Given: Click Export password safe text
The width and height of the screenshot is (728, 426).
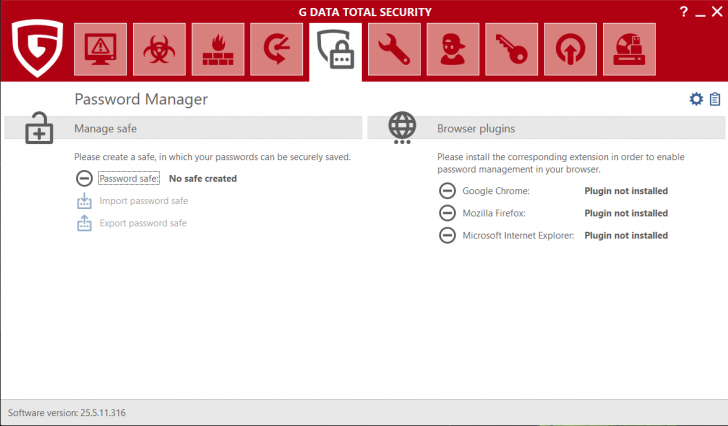Looking at the screenshot, I should [x=143, y=223].
